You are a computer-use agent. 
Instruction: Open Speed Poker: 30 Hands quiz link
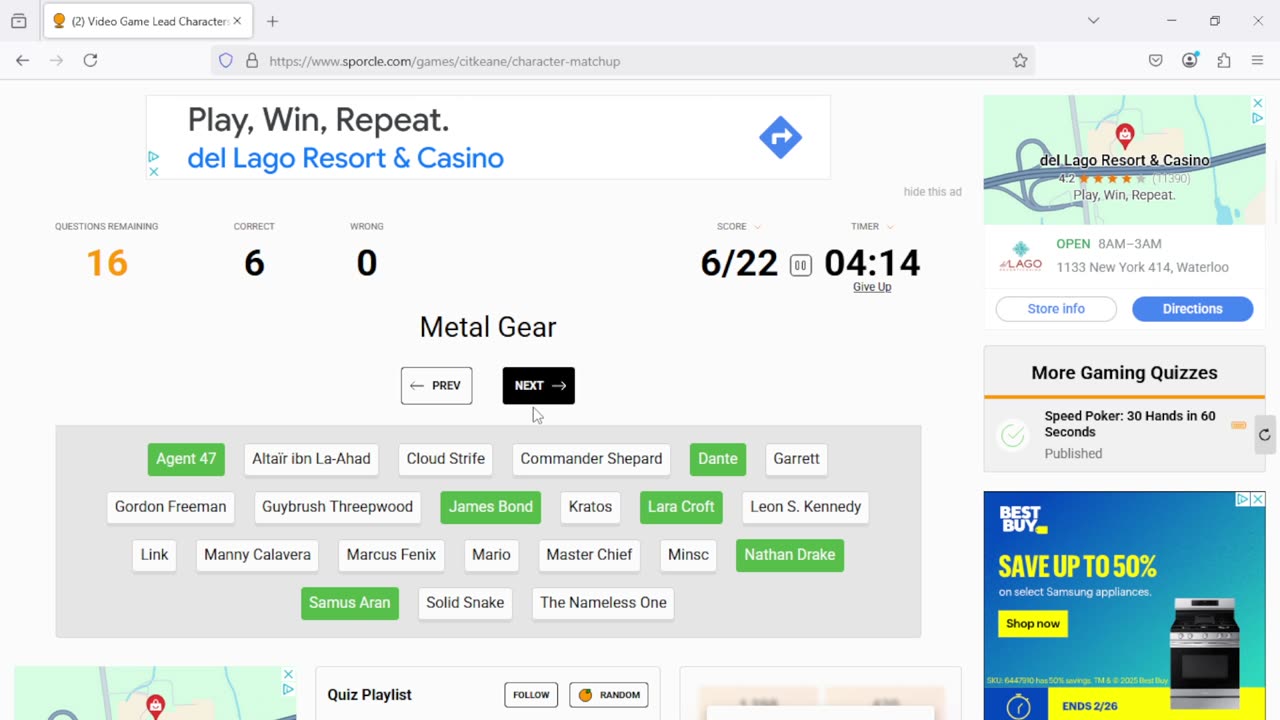pos(1130,424)
